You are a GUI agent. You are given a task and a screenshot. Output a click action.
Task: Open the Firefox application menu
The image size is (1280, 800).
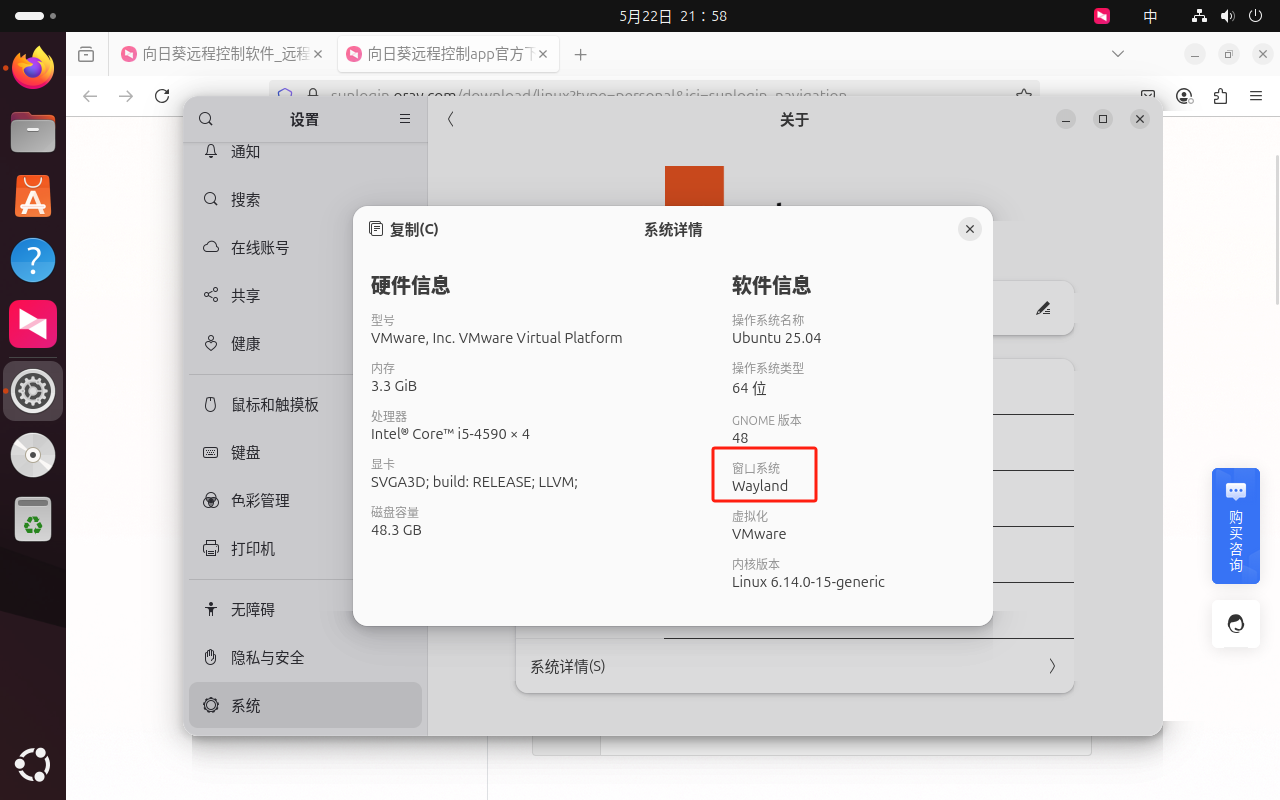click(x=1256, y=96)
